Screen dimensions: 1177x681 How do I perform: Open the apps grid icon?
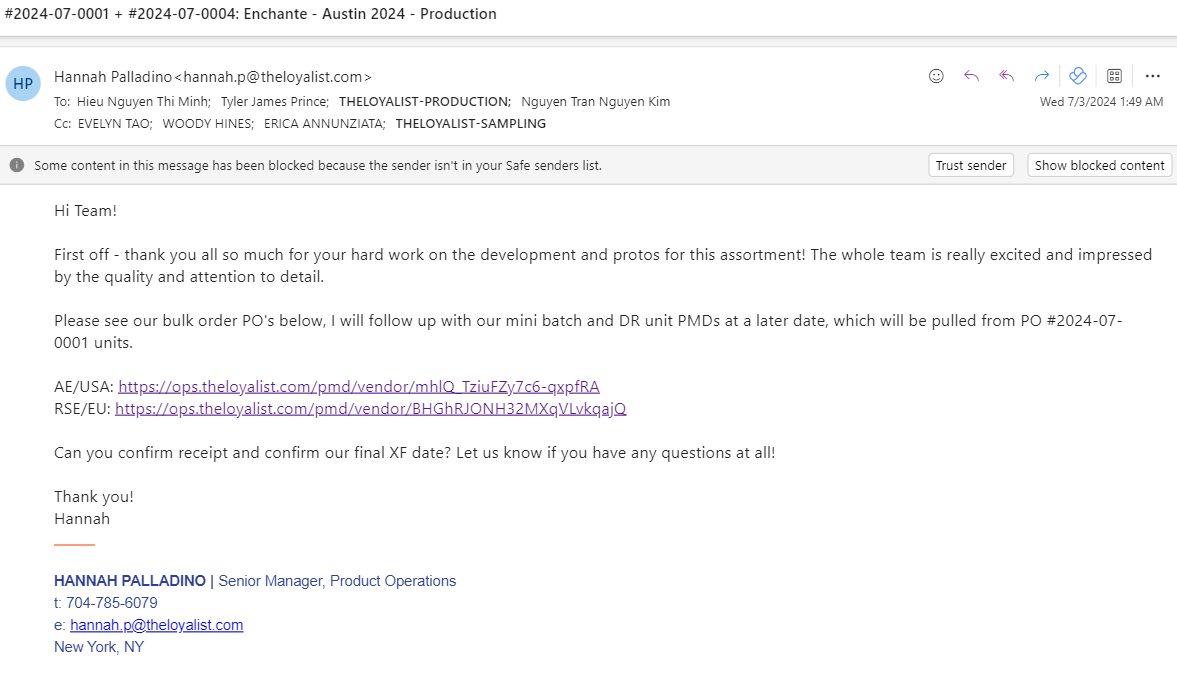point(1115,76)
